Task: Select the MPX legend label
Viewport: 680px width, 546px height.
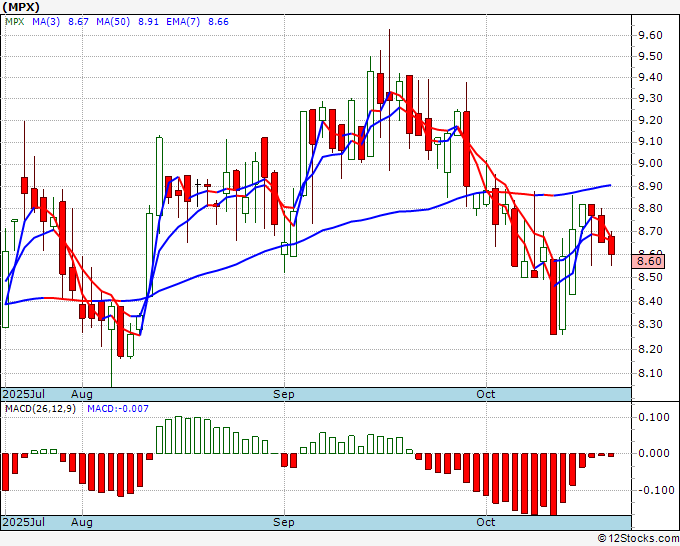Action: [15, 22]
